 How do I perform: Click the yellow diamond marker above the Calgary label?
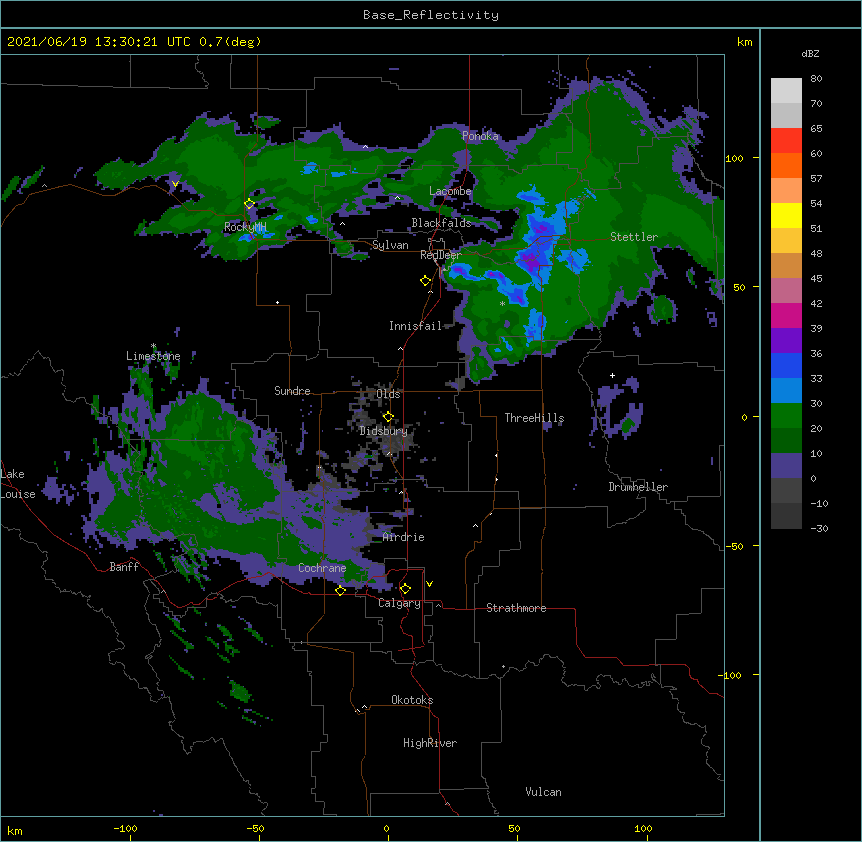click(x=405, y=589)
